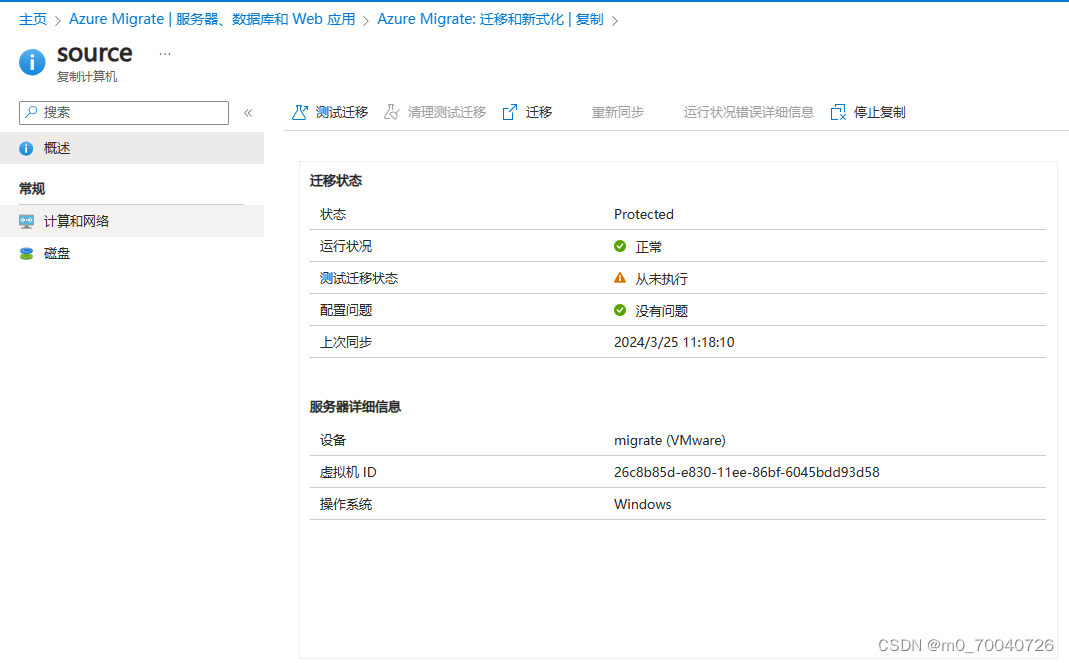Screen dimensions: 1069x663
Task: Click the 配置问题 row label
Action: pos(346,310)
